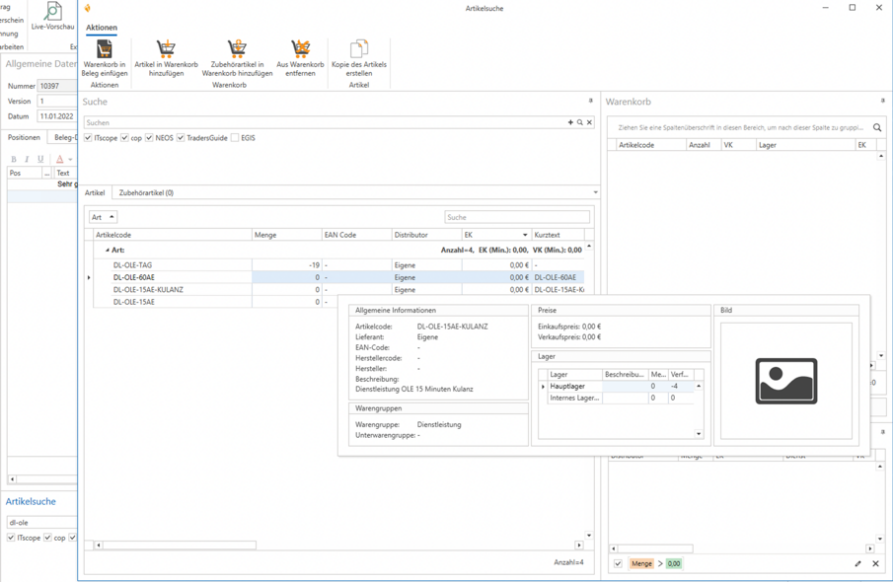The height and width of the screenshot is (582, 893).
Task: Click Zubehörartikel in Warenkorb hinzufügen icon
Action: pos(237,49)
